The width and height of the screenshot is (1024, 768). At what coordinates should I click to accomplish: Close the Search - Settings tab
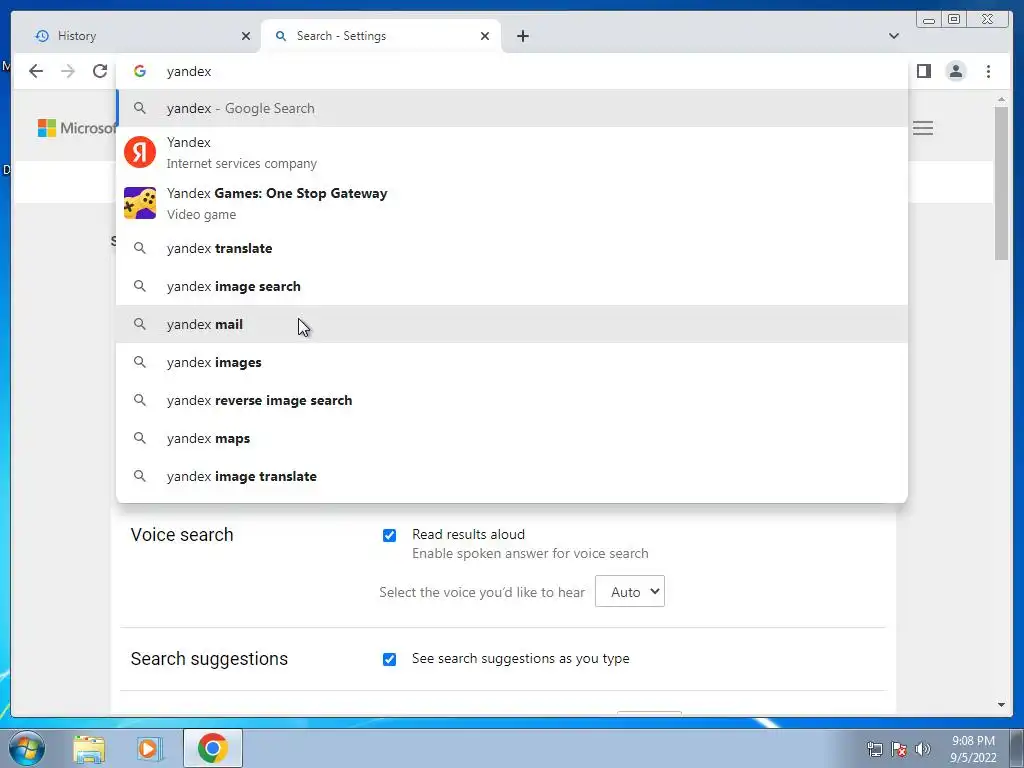pos(485,36)
